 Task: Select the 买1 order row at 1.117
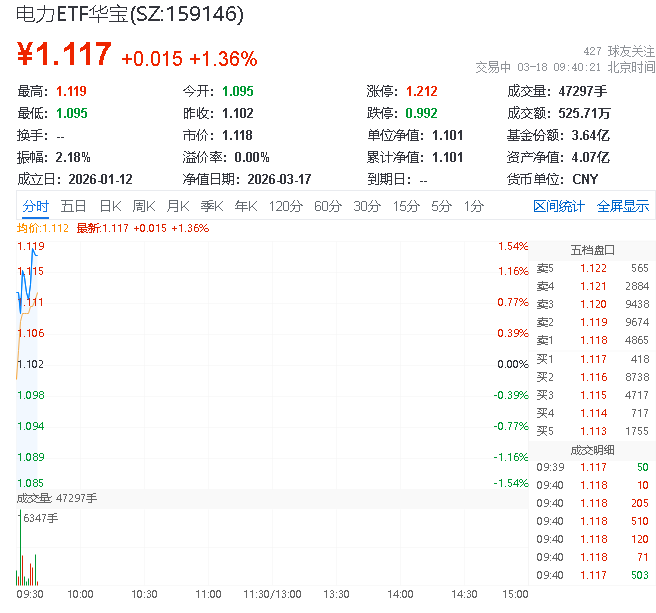pyautogui.click(x=592, y=359)
